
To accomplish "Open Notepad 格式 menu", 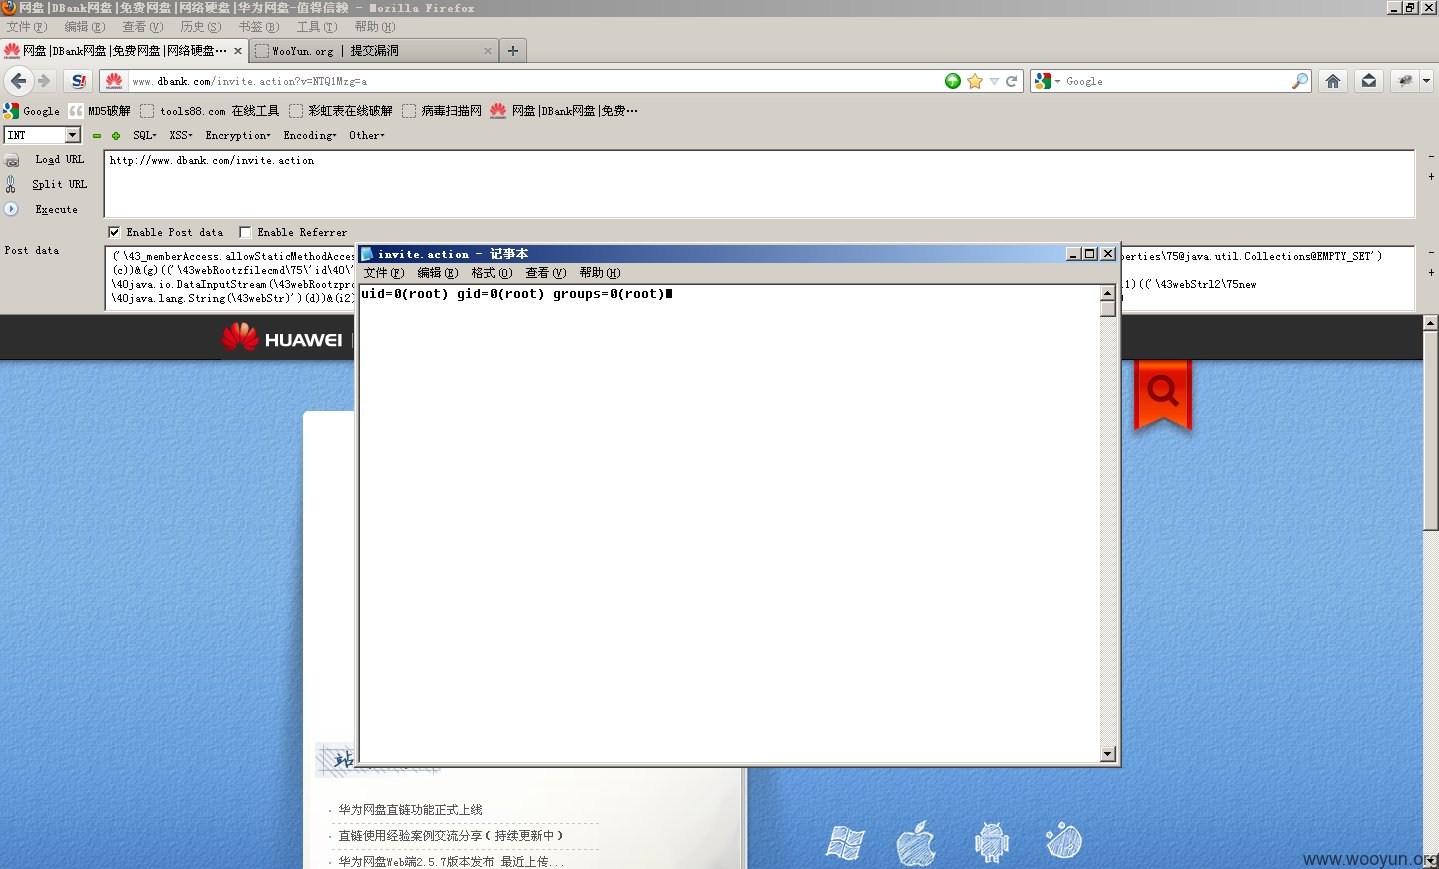I will click(491, 273).
